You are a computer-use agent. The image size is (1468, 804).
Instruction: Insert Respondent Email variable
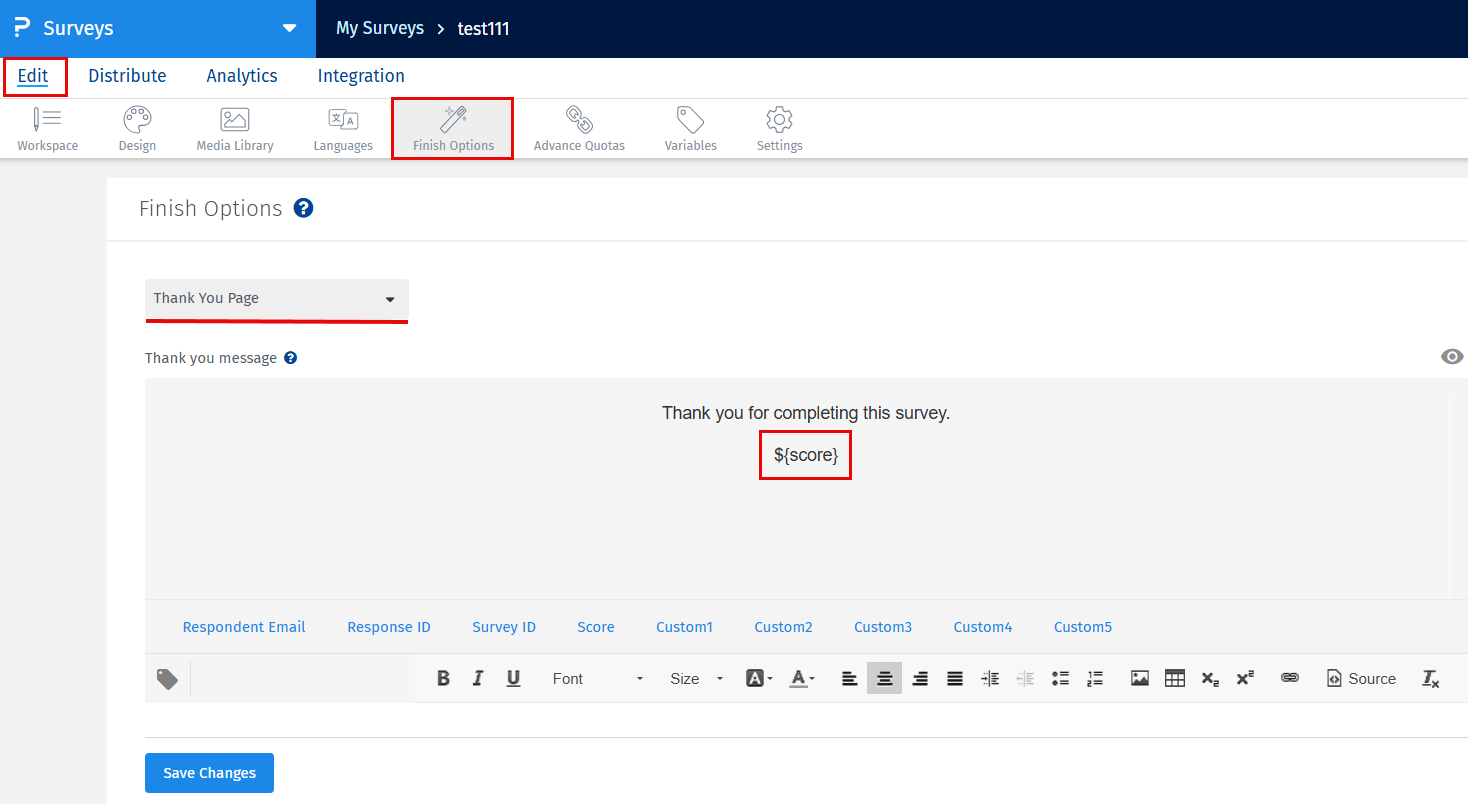(x=244, y=627)
